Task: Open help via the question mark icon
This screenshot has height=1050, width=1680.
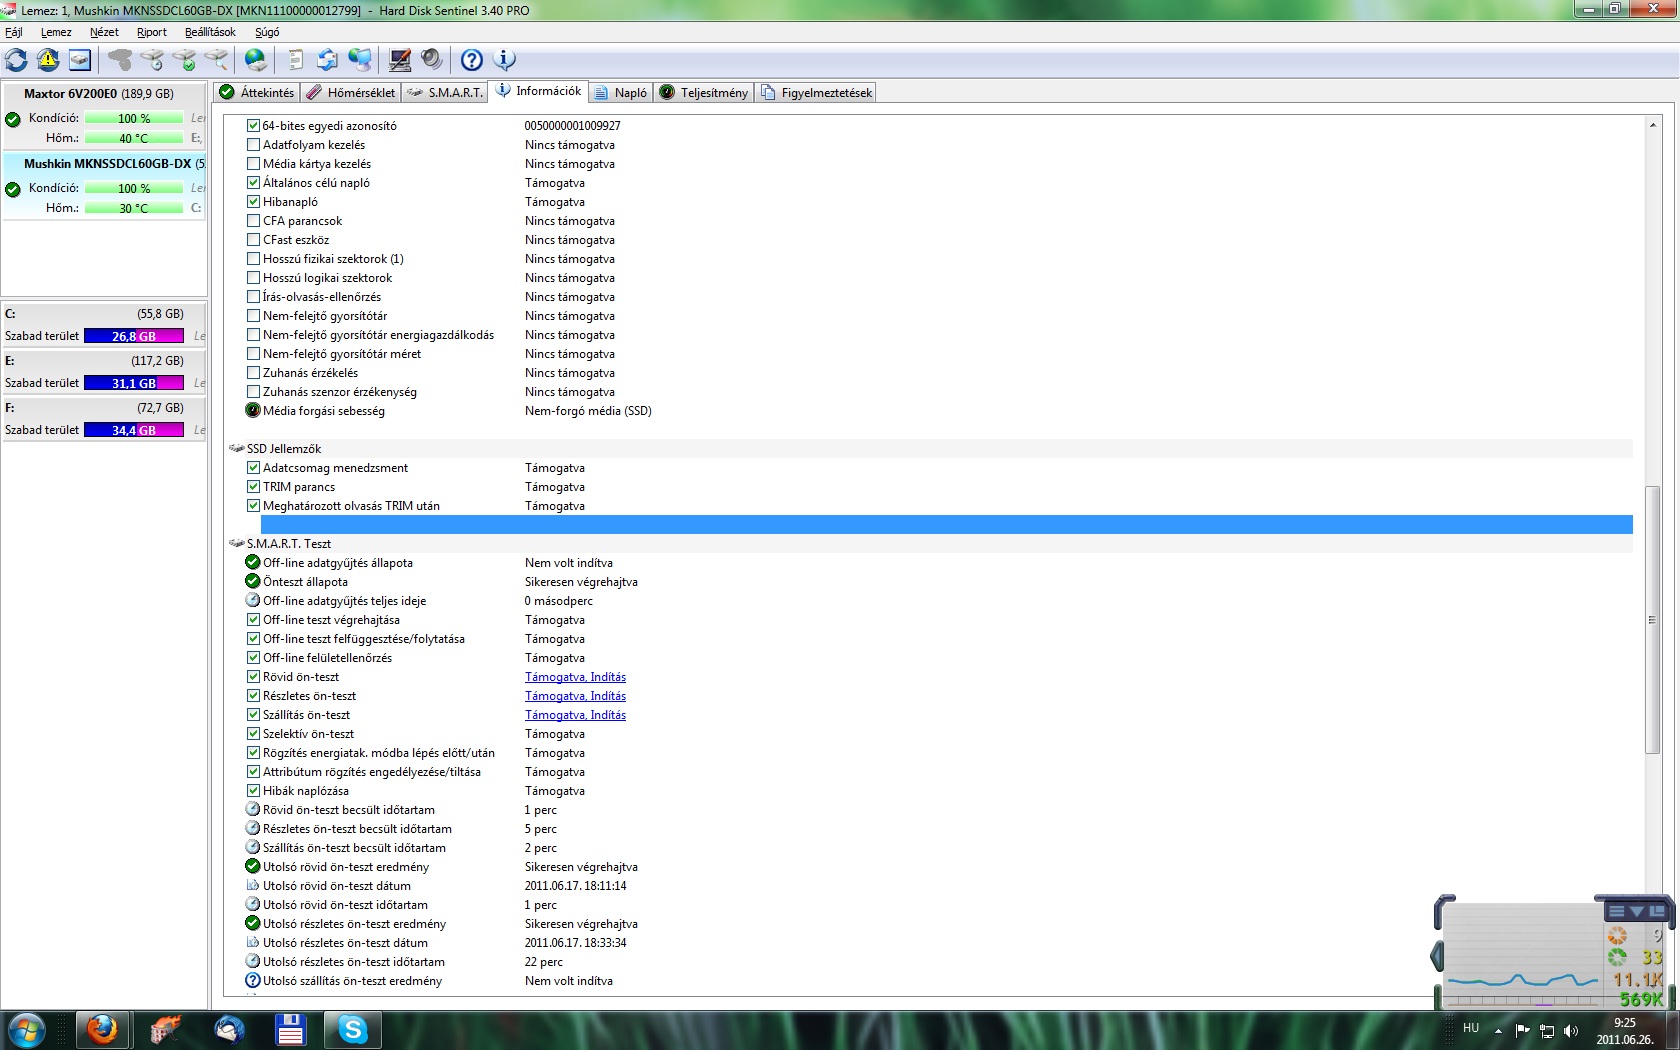Action: point(472,60)
